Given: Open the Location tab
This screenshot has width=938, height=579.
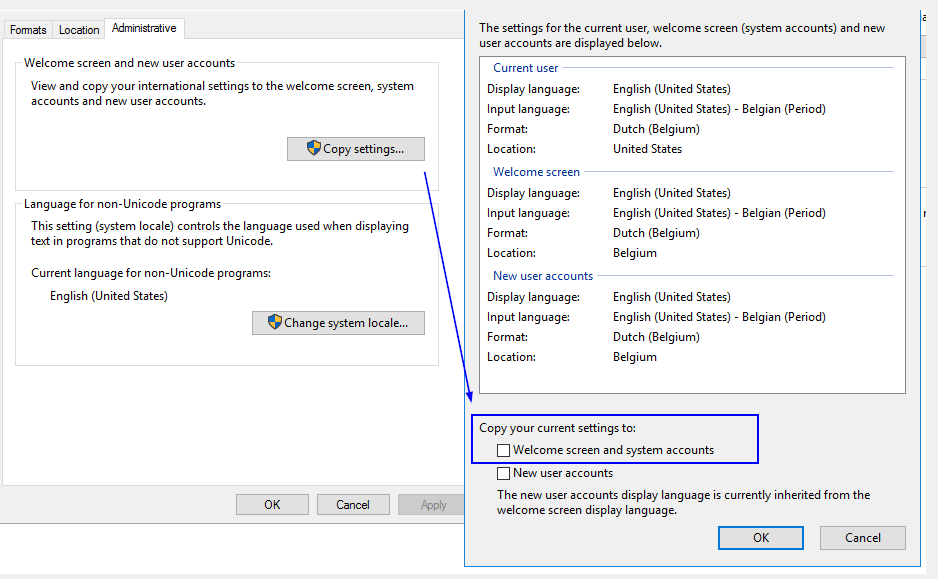Looking at the screenshot, I should tap(79, 30).
